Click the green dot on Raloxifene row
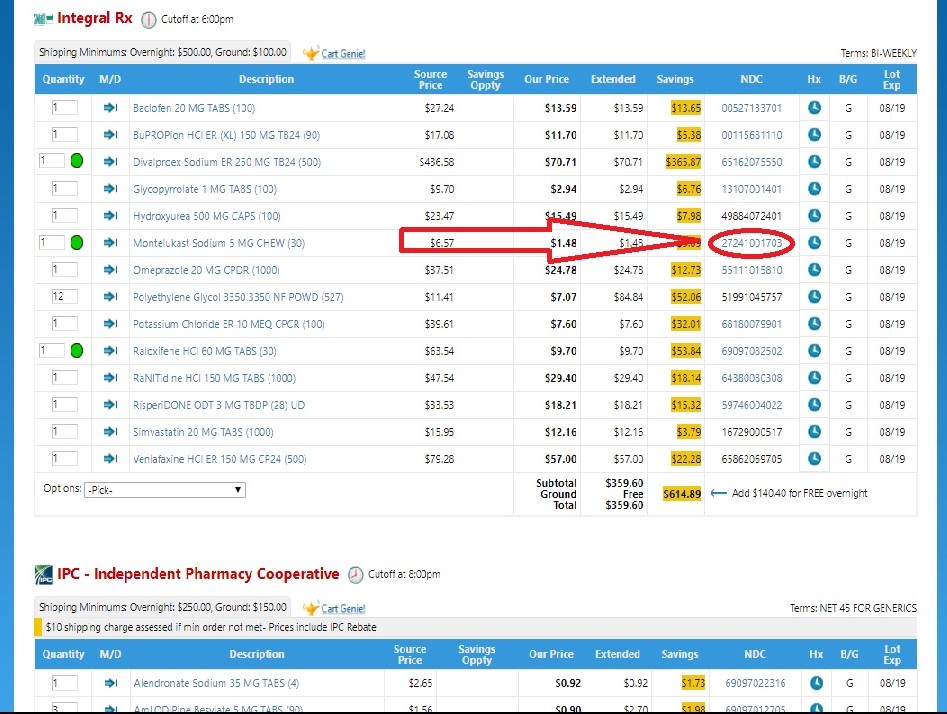 click(x=77, y=350)
